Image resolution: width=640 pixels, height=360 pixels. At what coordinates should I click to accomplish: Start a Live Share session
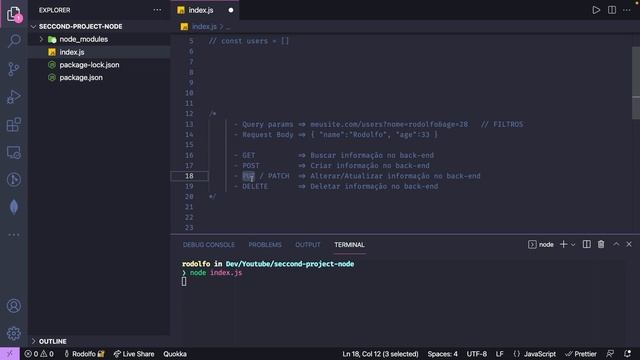pos(134,353)
